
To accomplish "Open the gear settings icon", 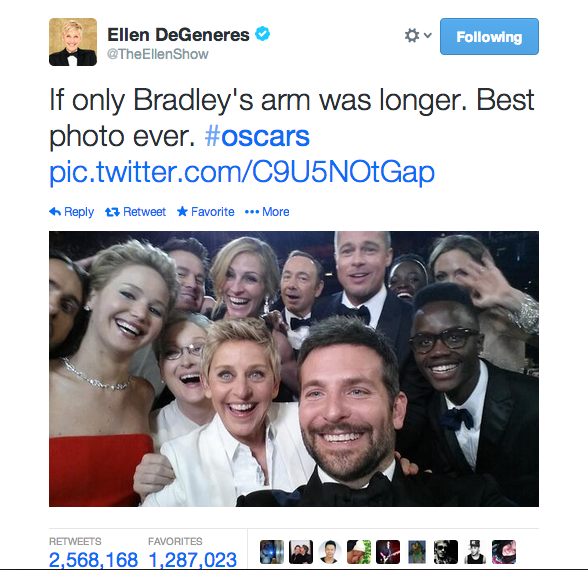I will pyautogui.click(x=412, y=36).
